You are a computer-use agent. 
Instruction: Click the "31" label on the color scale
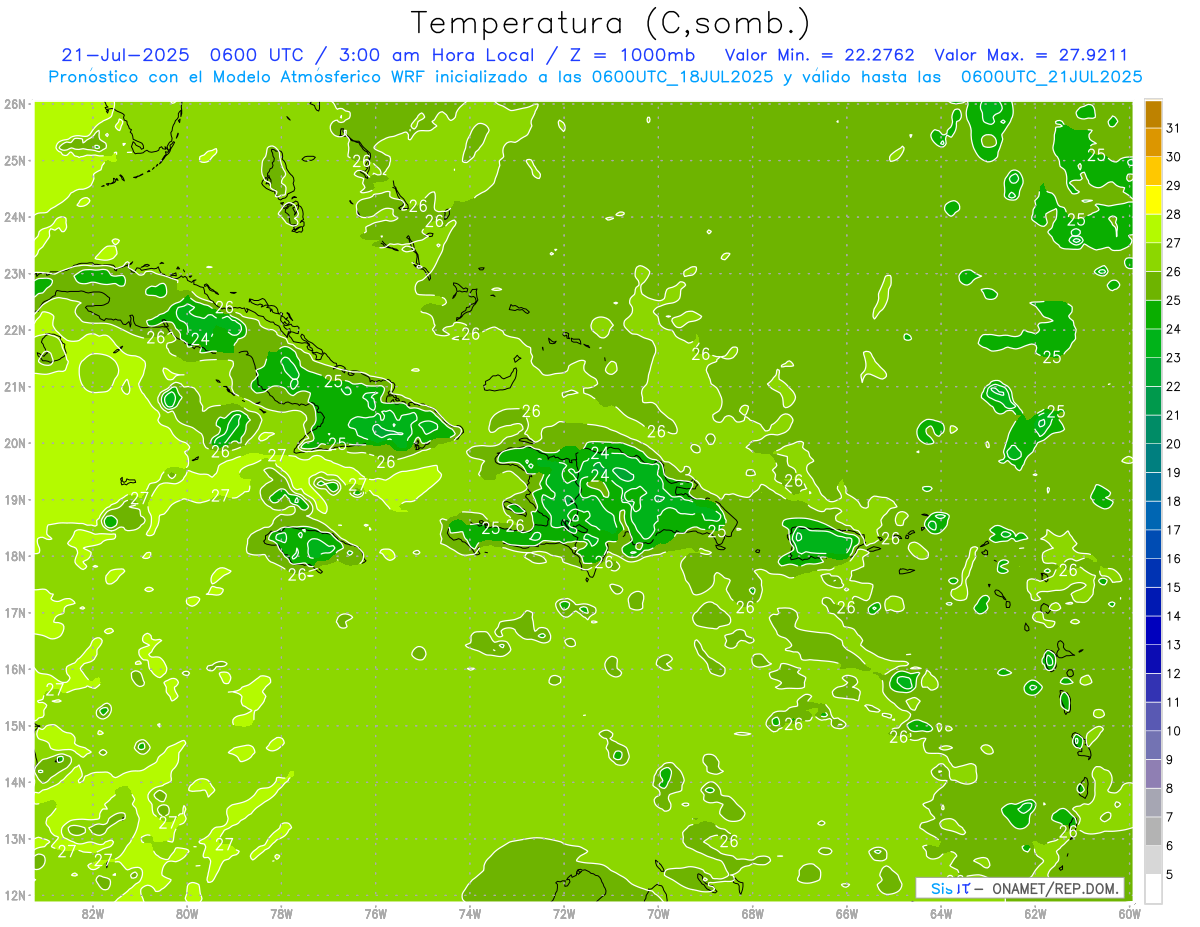(1173, 128)
